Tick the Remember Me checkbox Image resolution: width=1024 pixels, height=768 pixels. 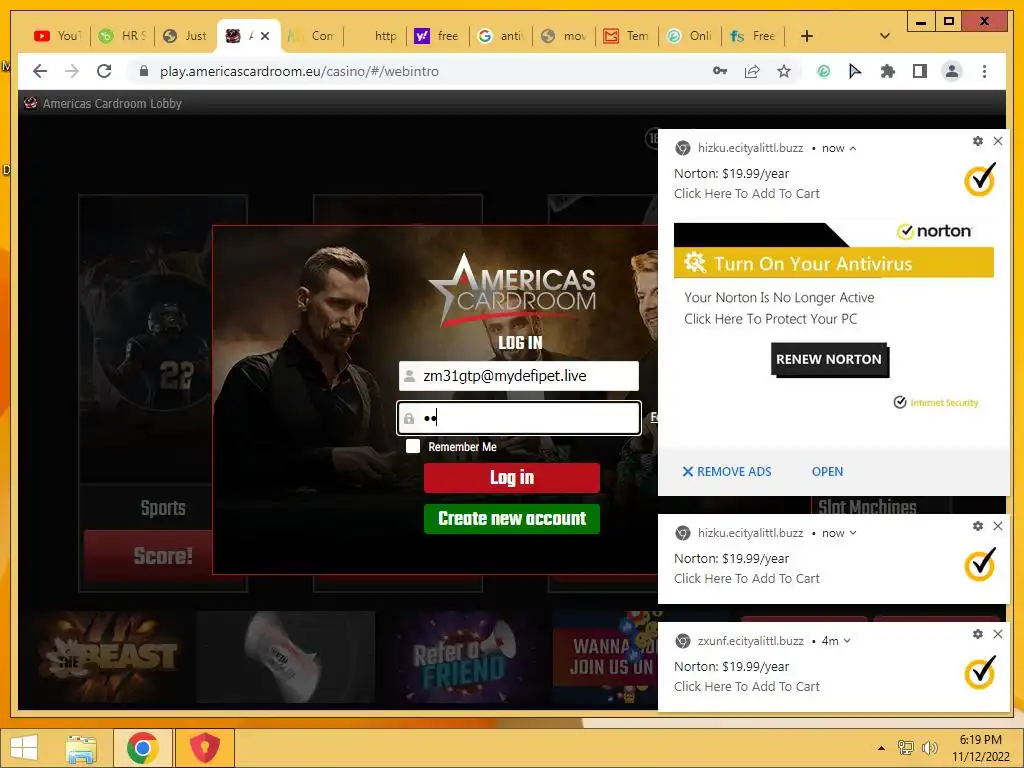[x=413, y=446]
